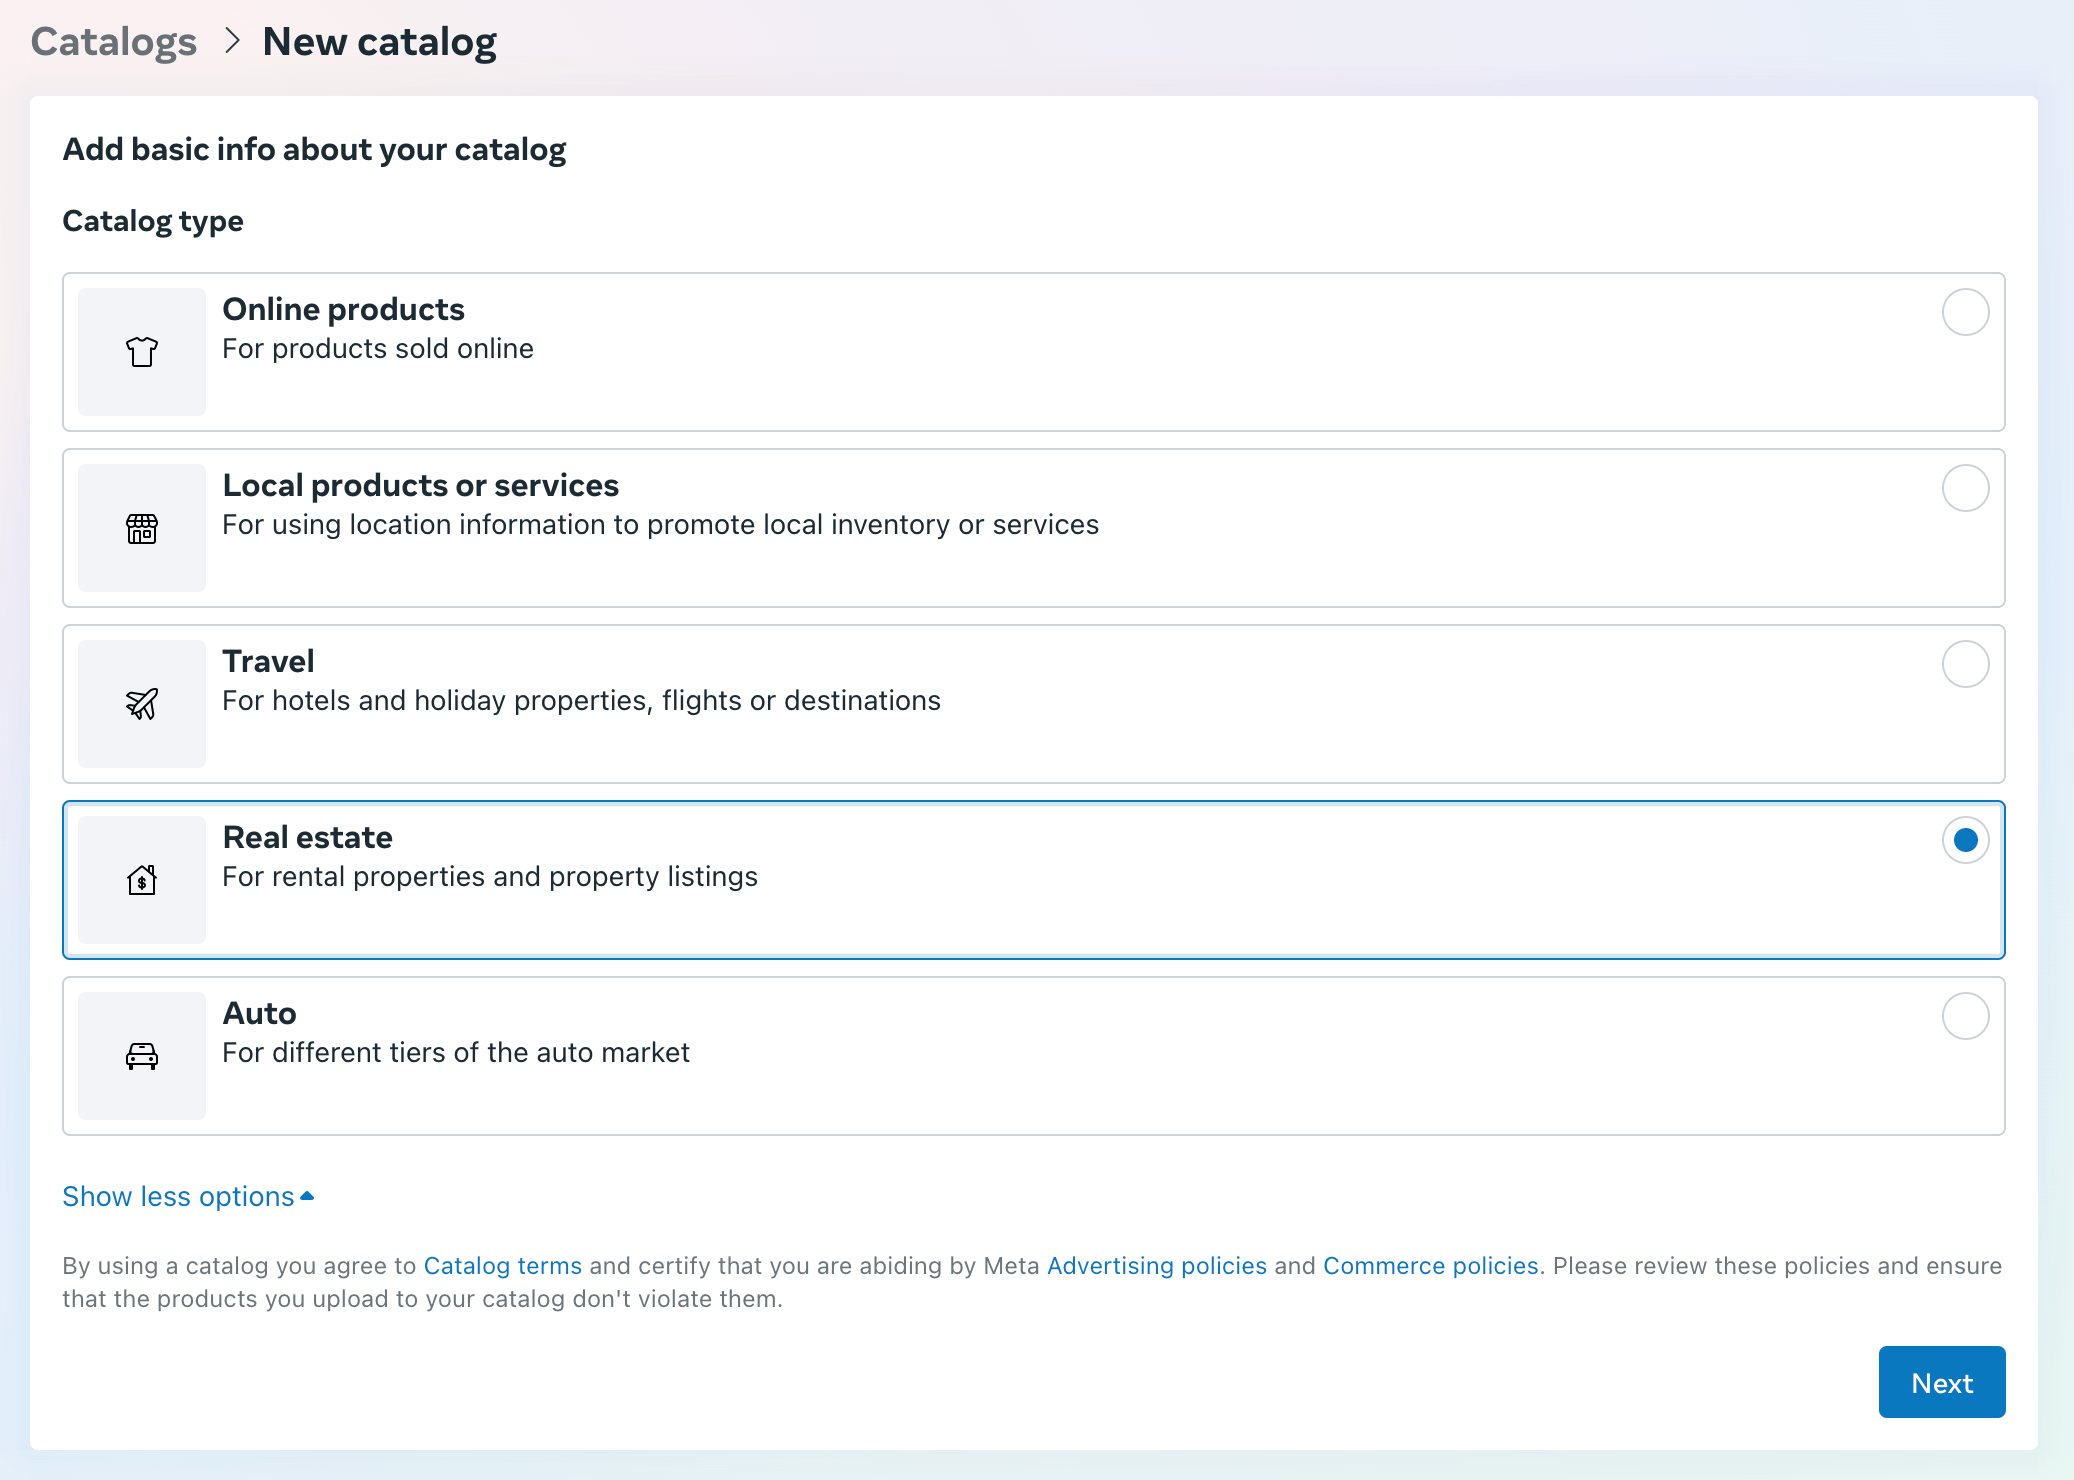Open the Commerce policies link
This screenshot has height=1480, width=2074.
tap(1430, 1265)
